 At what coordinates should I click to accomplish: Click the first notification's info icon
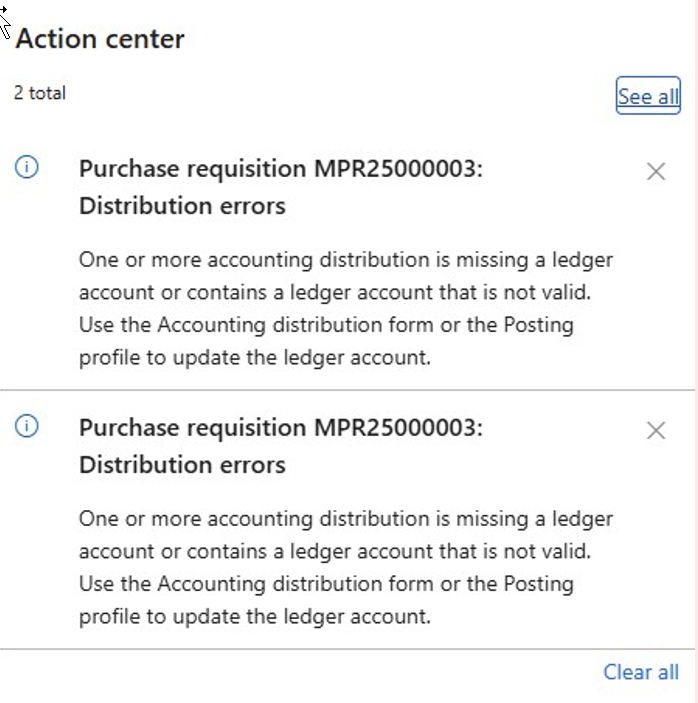coord(26,167)
